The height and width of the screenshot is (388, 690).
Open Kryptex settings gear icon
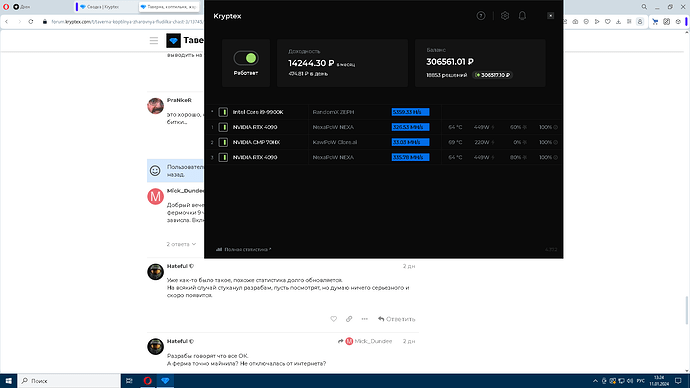coord(505,16)
